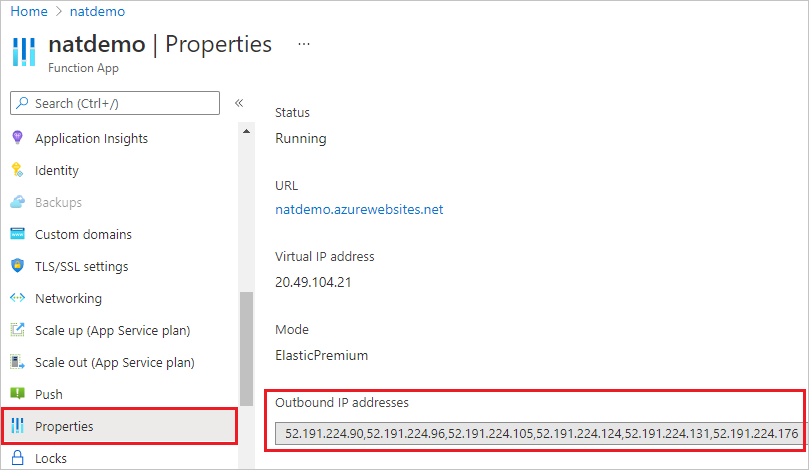Open natdemo.azurewebsites.net URL link
Screen dimensions: 809x470
pyautogui.click(x=359, y=209)
